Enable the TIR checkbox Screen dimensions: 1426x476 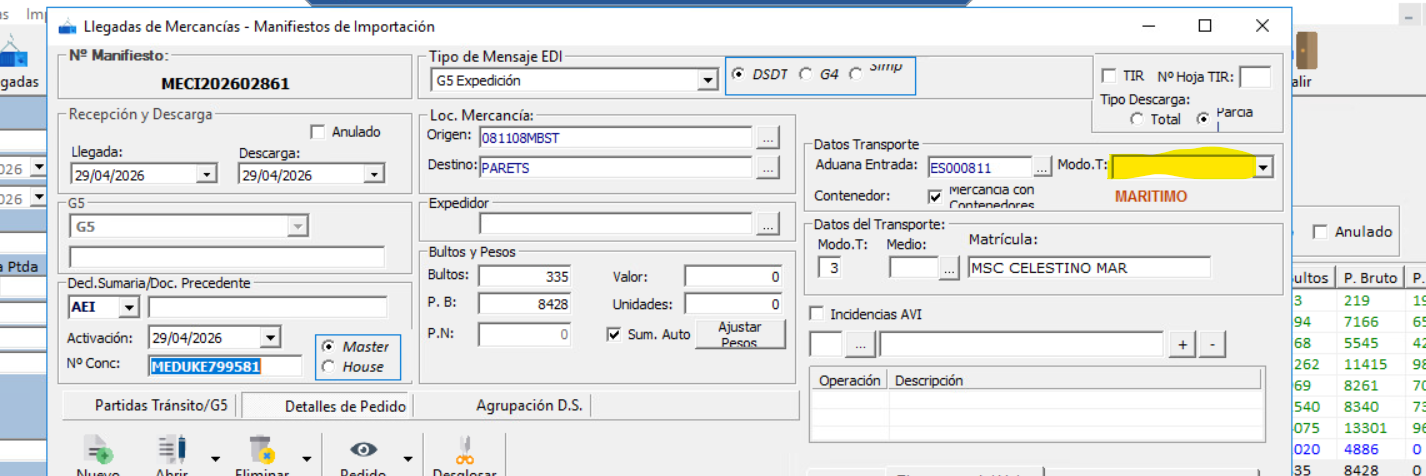point(1108,76)
